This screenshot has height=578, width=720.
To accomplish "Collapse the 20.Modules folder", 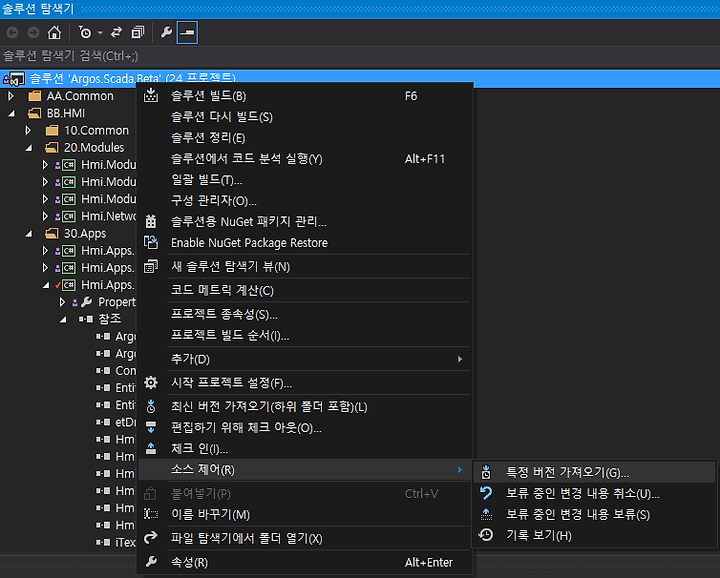I will coord(29,148).
